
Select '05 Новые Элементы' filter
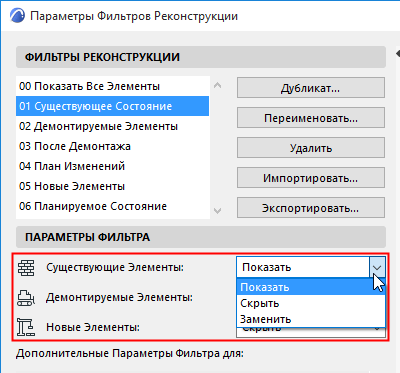coord(113,186)
